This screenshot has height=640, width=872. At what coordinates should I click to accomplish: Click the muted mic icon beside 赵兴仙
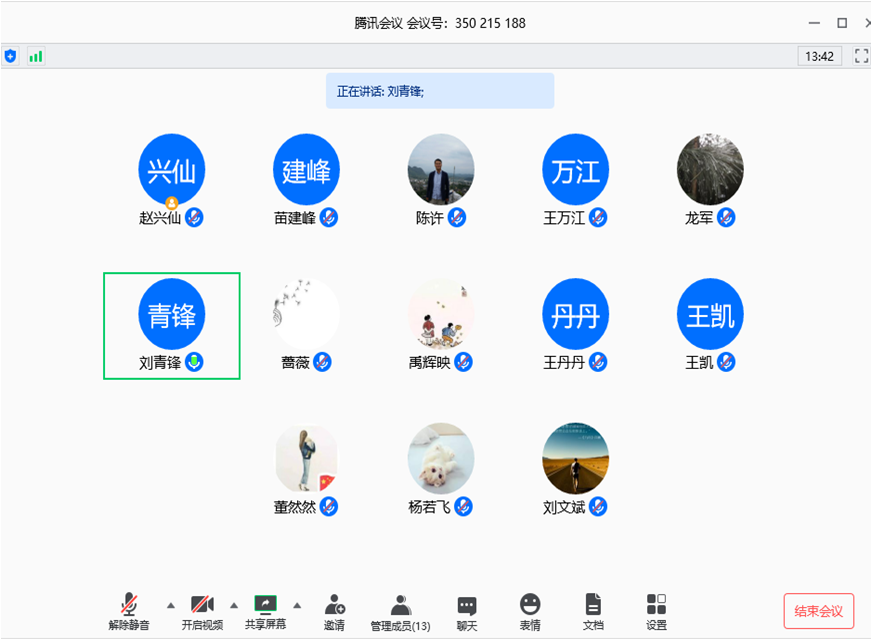[194, 217]
